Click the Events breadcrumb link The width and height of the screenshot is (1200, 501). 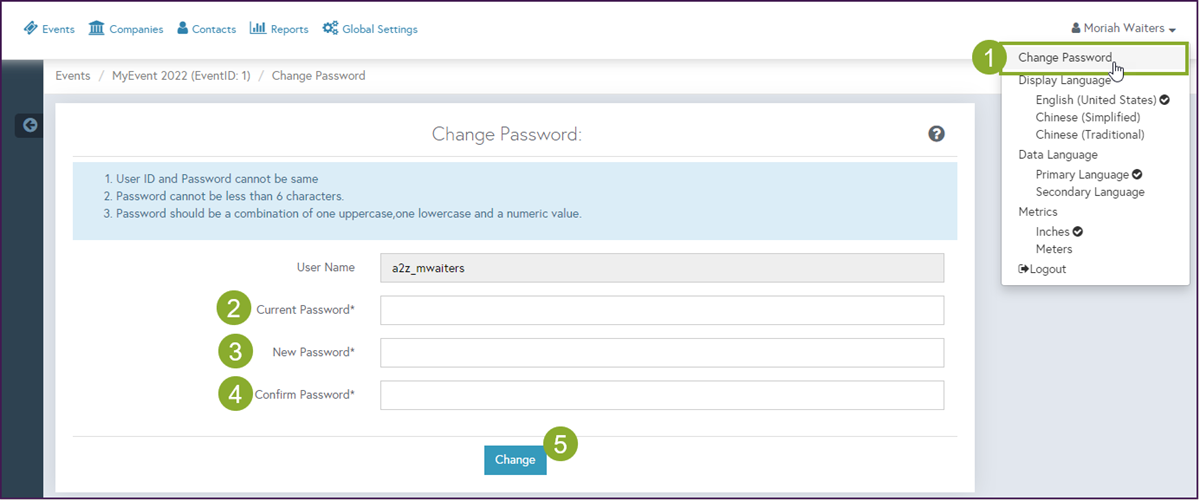click(73, 76)
